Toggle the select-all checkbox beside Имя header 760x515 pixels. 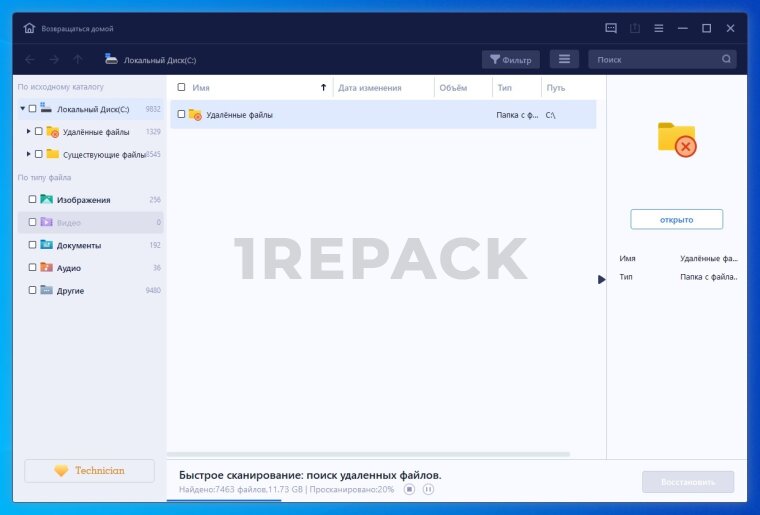[181, 88]
